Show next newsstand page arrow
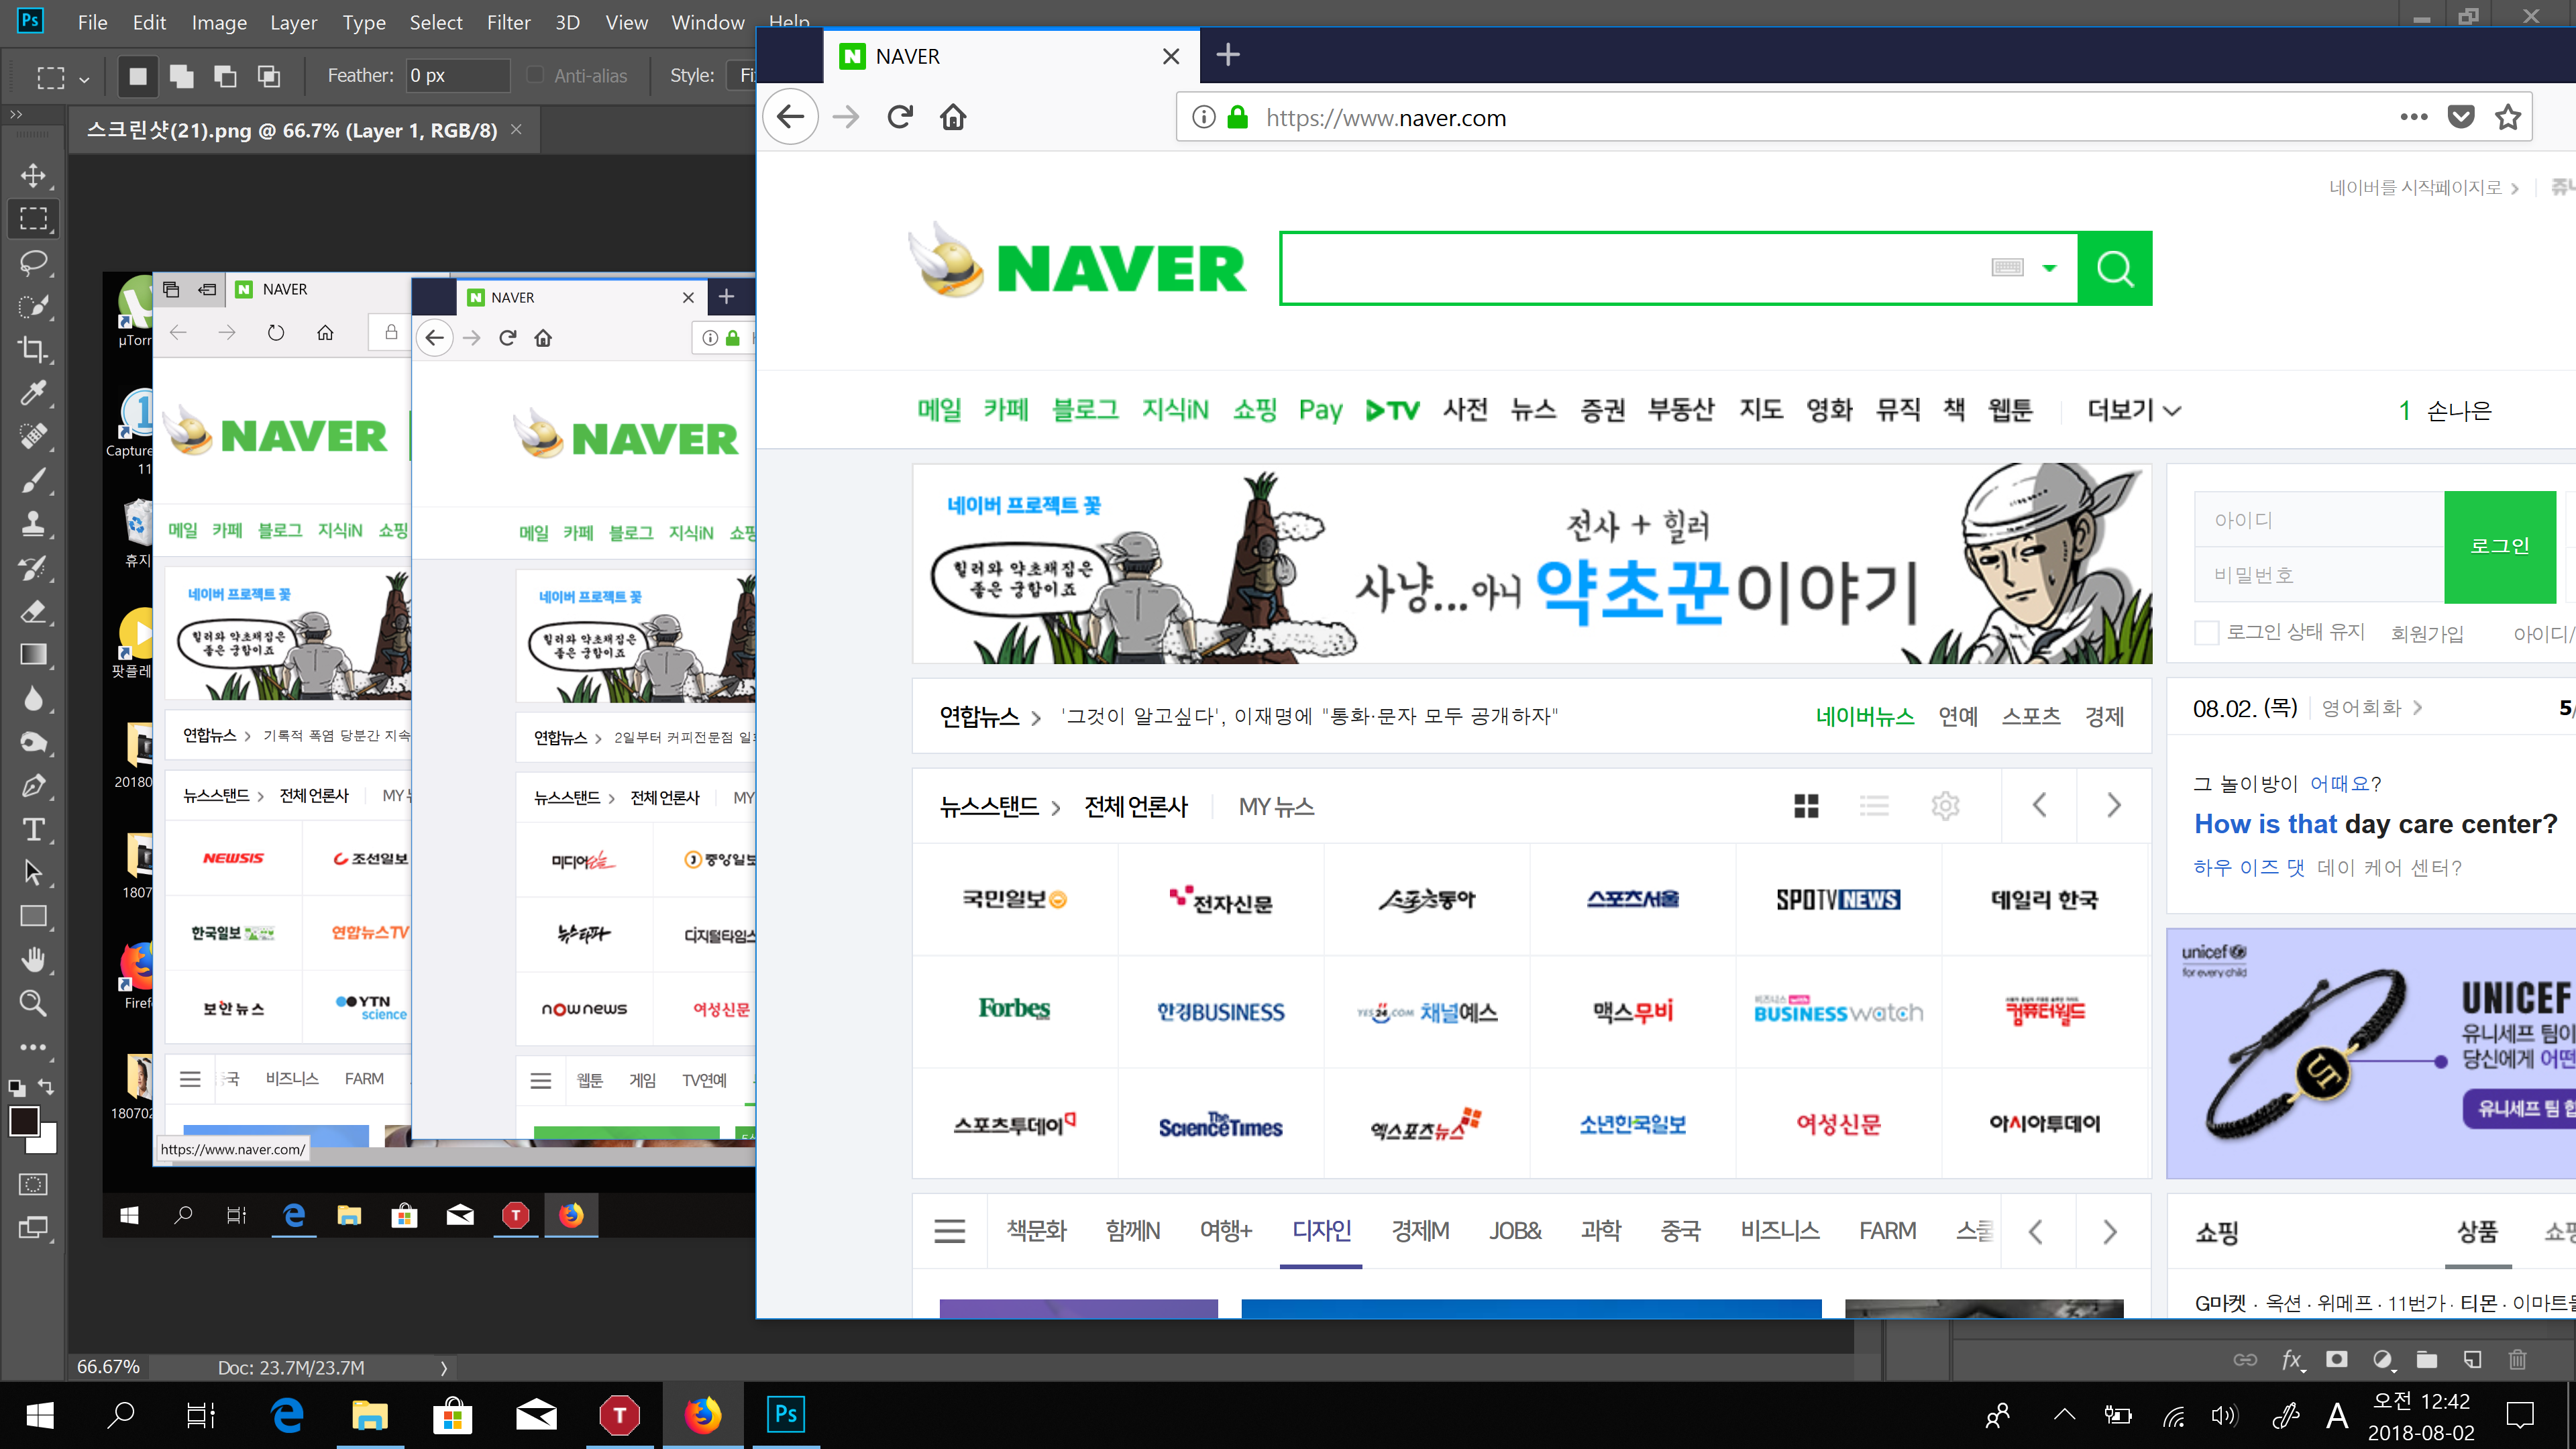The width and height of the screenshot is (2576, 1449). coord(2113,805)
